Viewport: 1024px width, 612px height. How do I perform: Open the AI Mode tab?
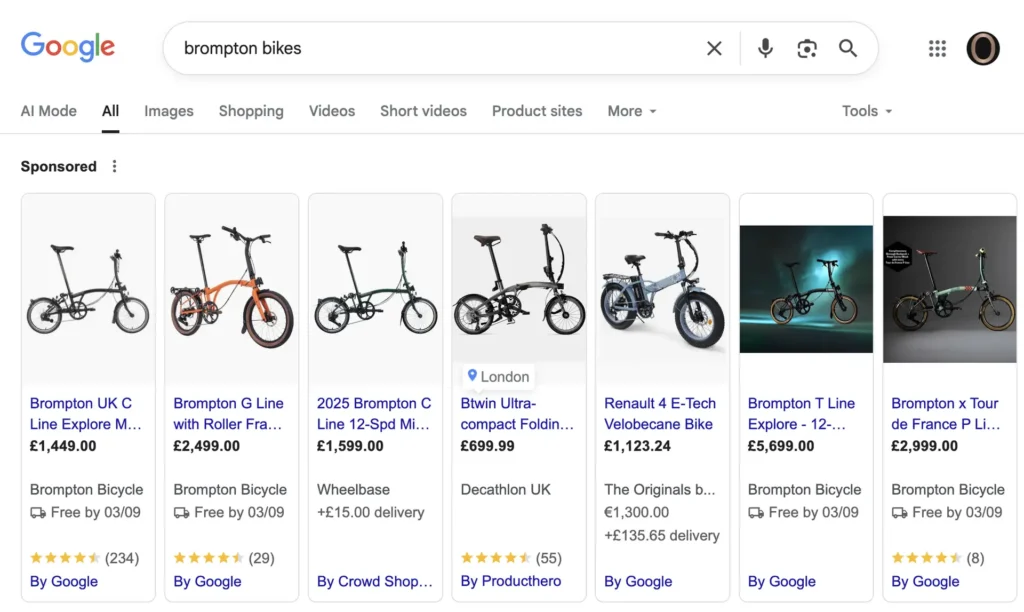click(48, 111)
